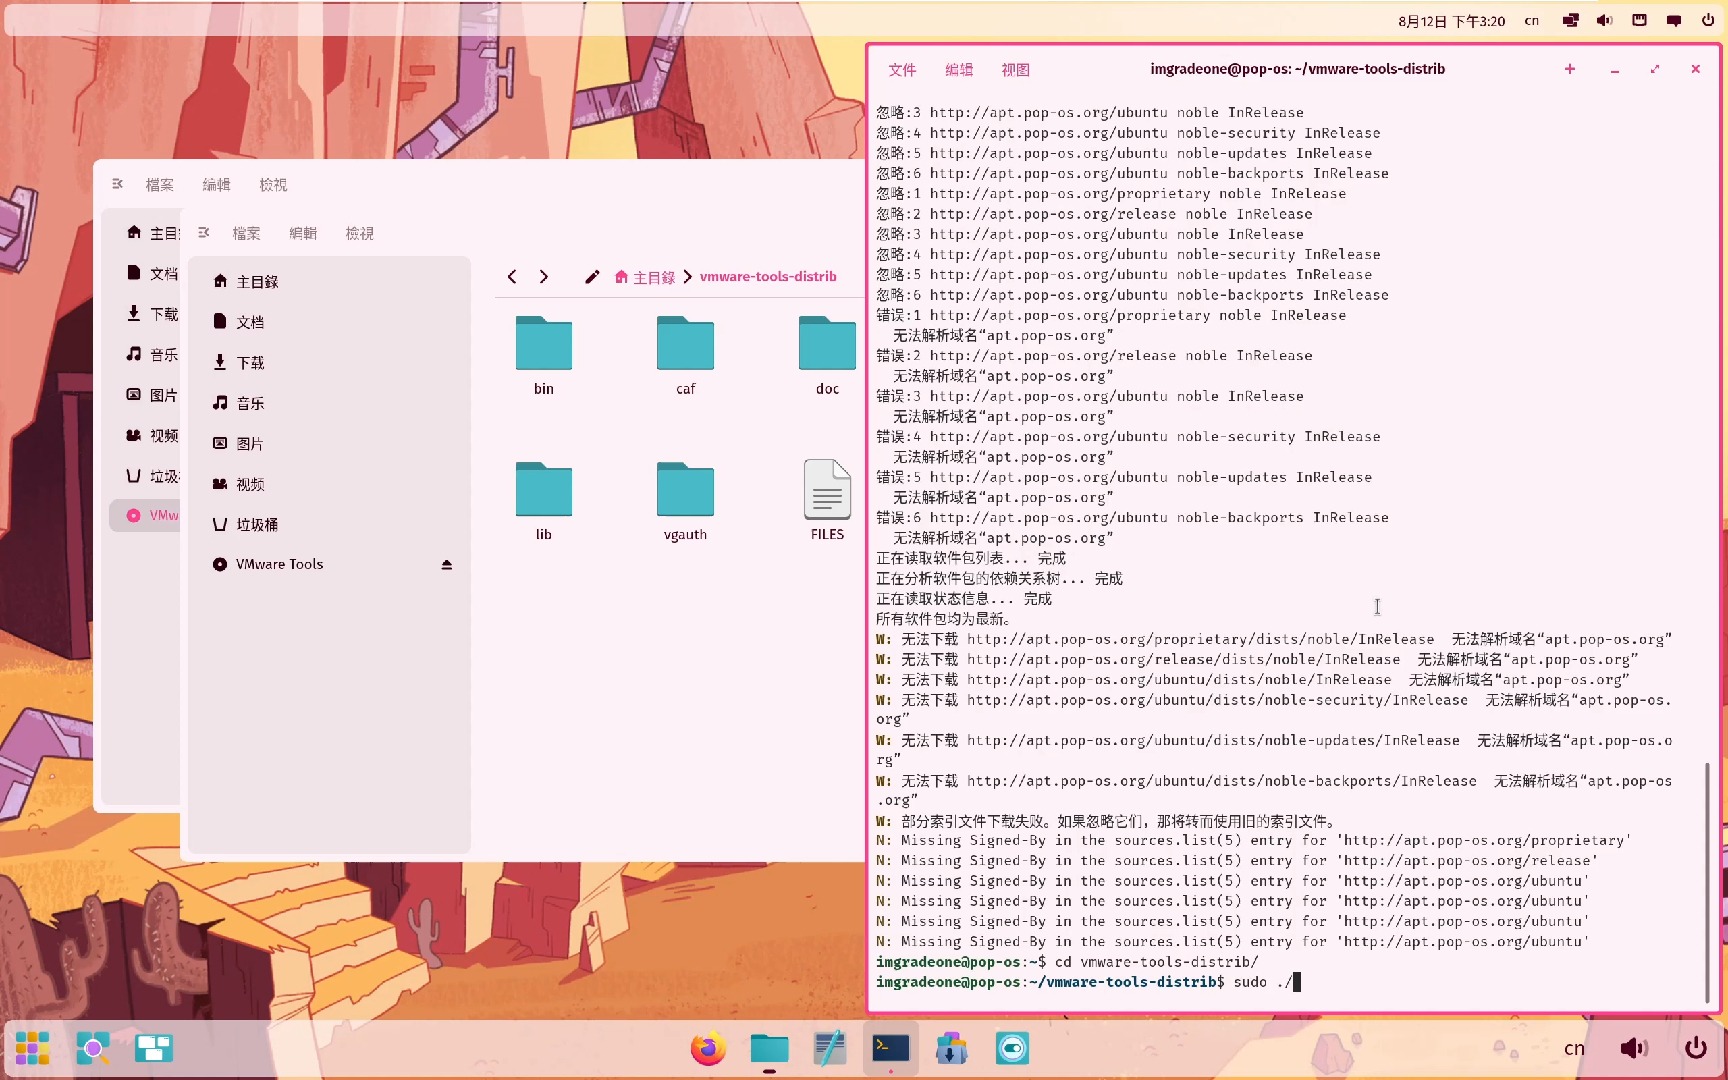
Task: Toggle the sidebar in the back Files window
Action: point(118,185)
